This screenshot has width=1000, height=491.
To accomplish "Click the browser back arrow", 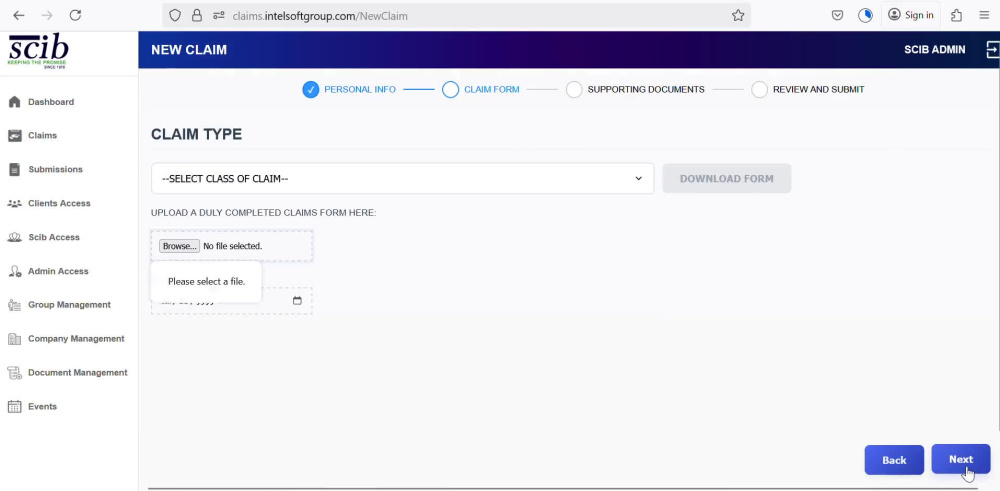I will point(19,15).
